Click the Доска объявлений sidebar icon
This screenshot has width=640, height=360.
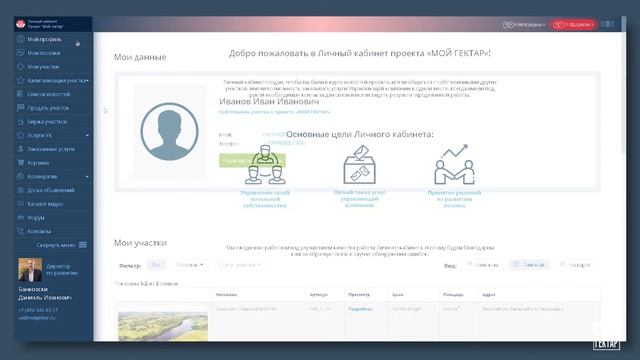[20, 190]
